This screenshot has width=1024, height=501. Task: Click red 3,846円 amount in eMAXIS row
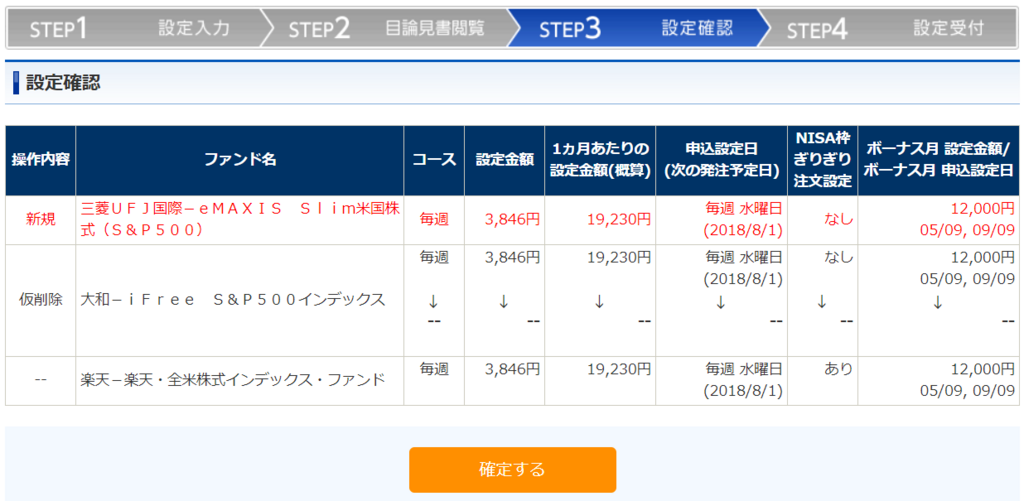(512, 220)
